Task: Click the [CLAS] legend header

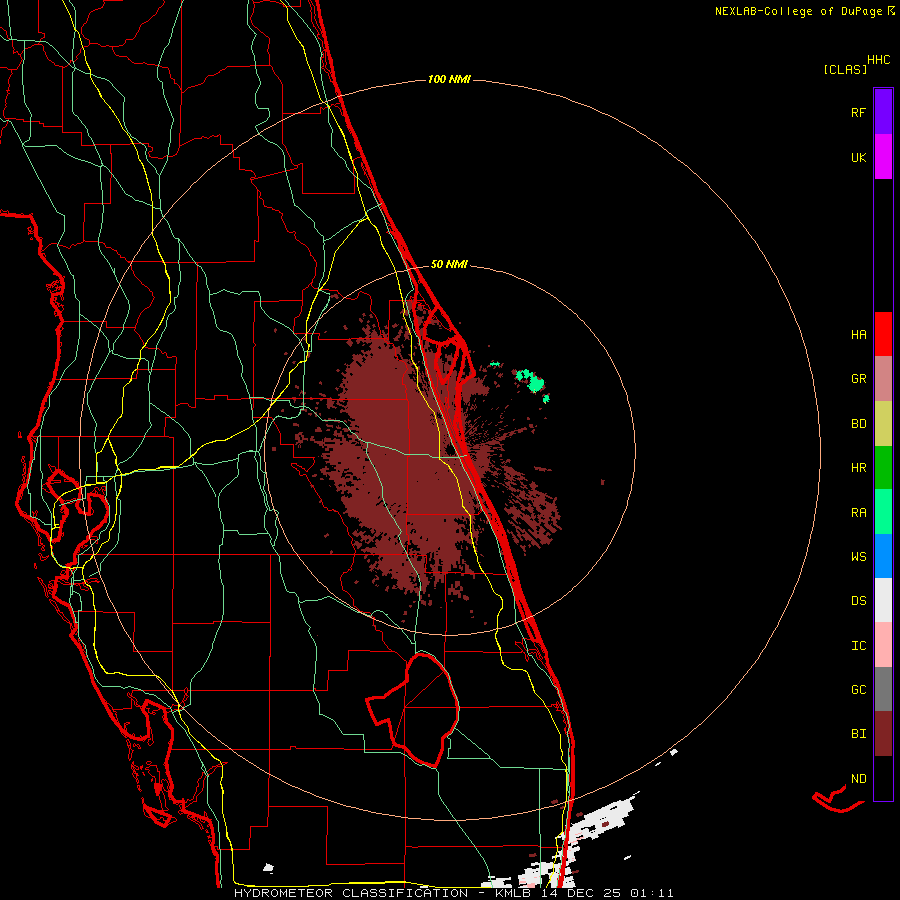Action: (x=845, y=69)
